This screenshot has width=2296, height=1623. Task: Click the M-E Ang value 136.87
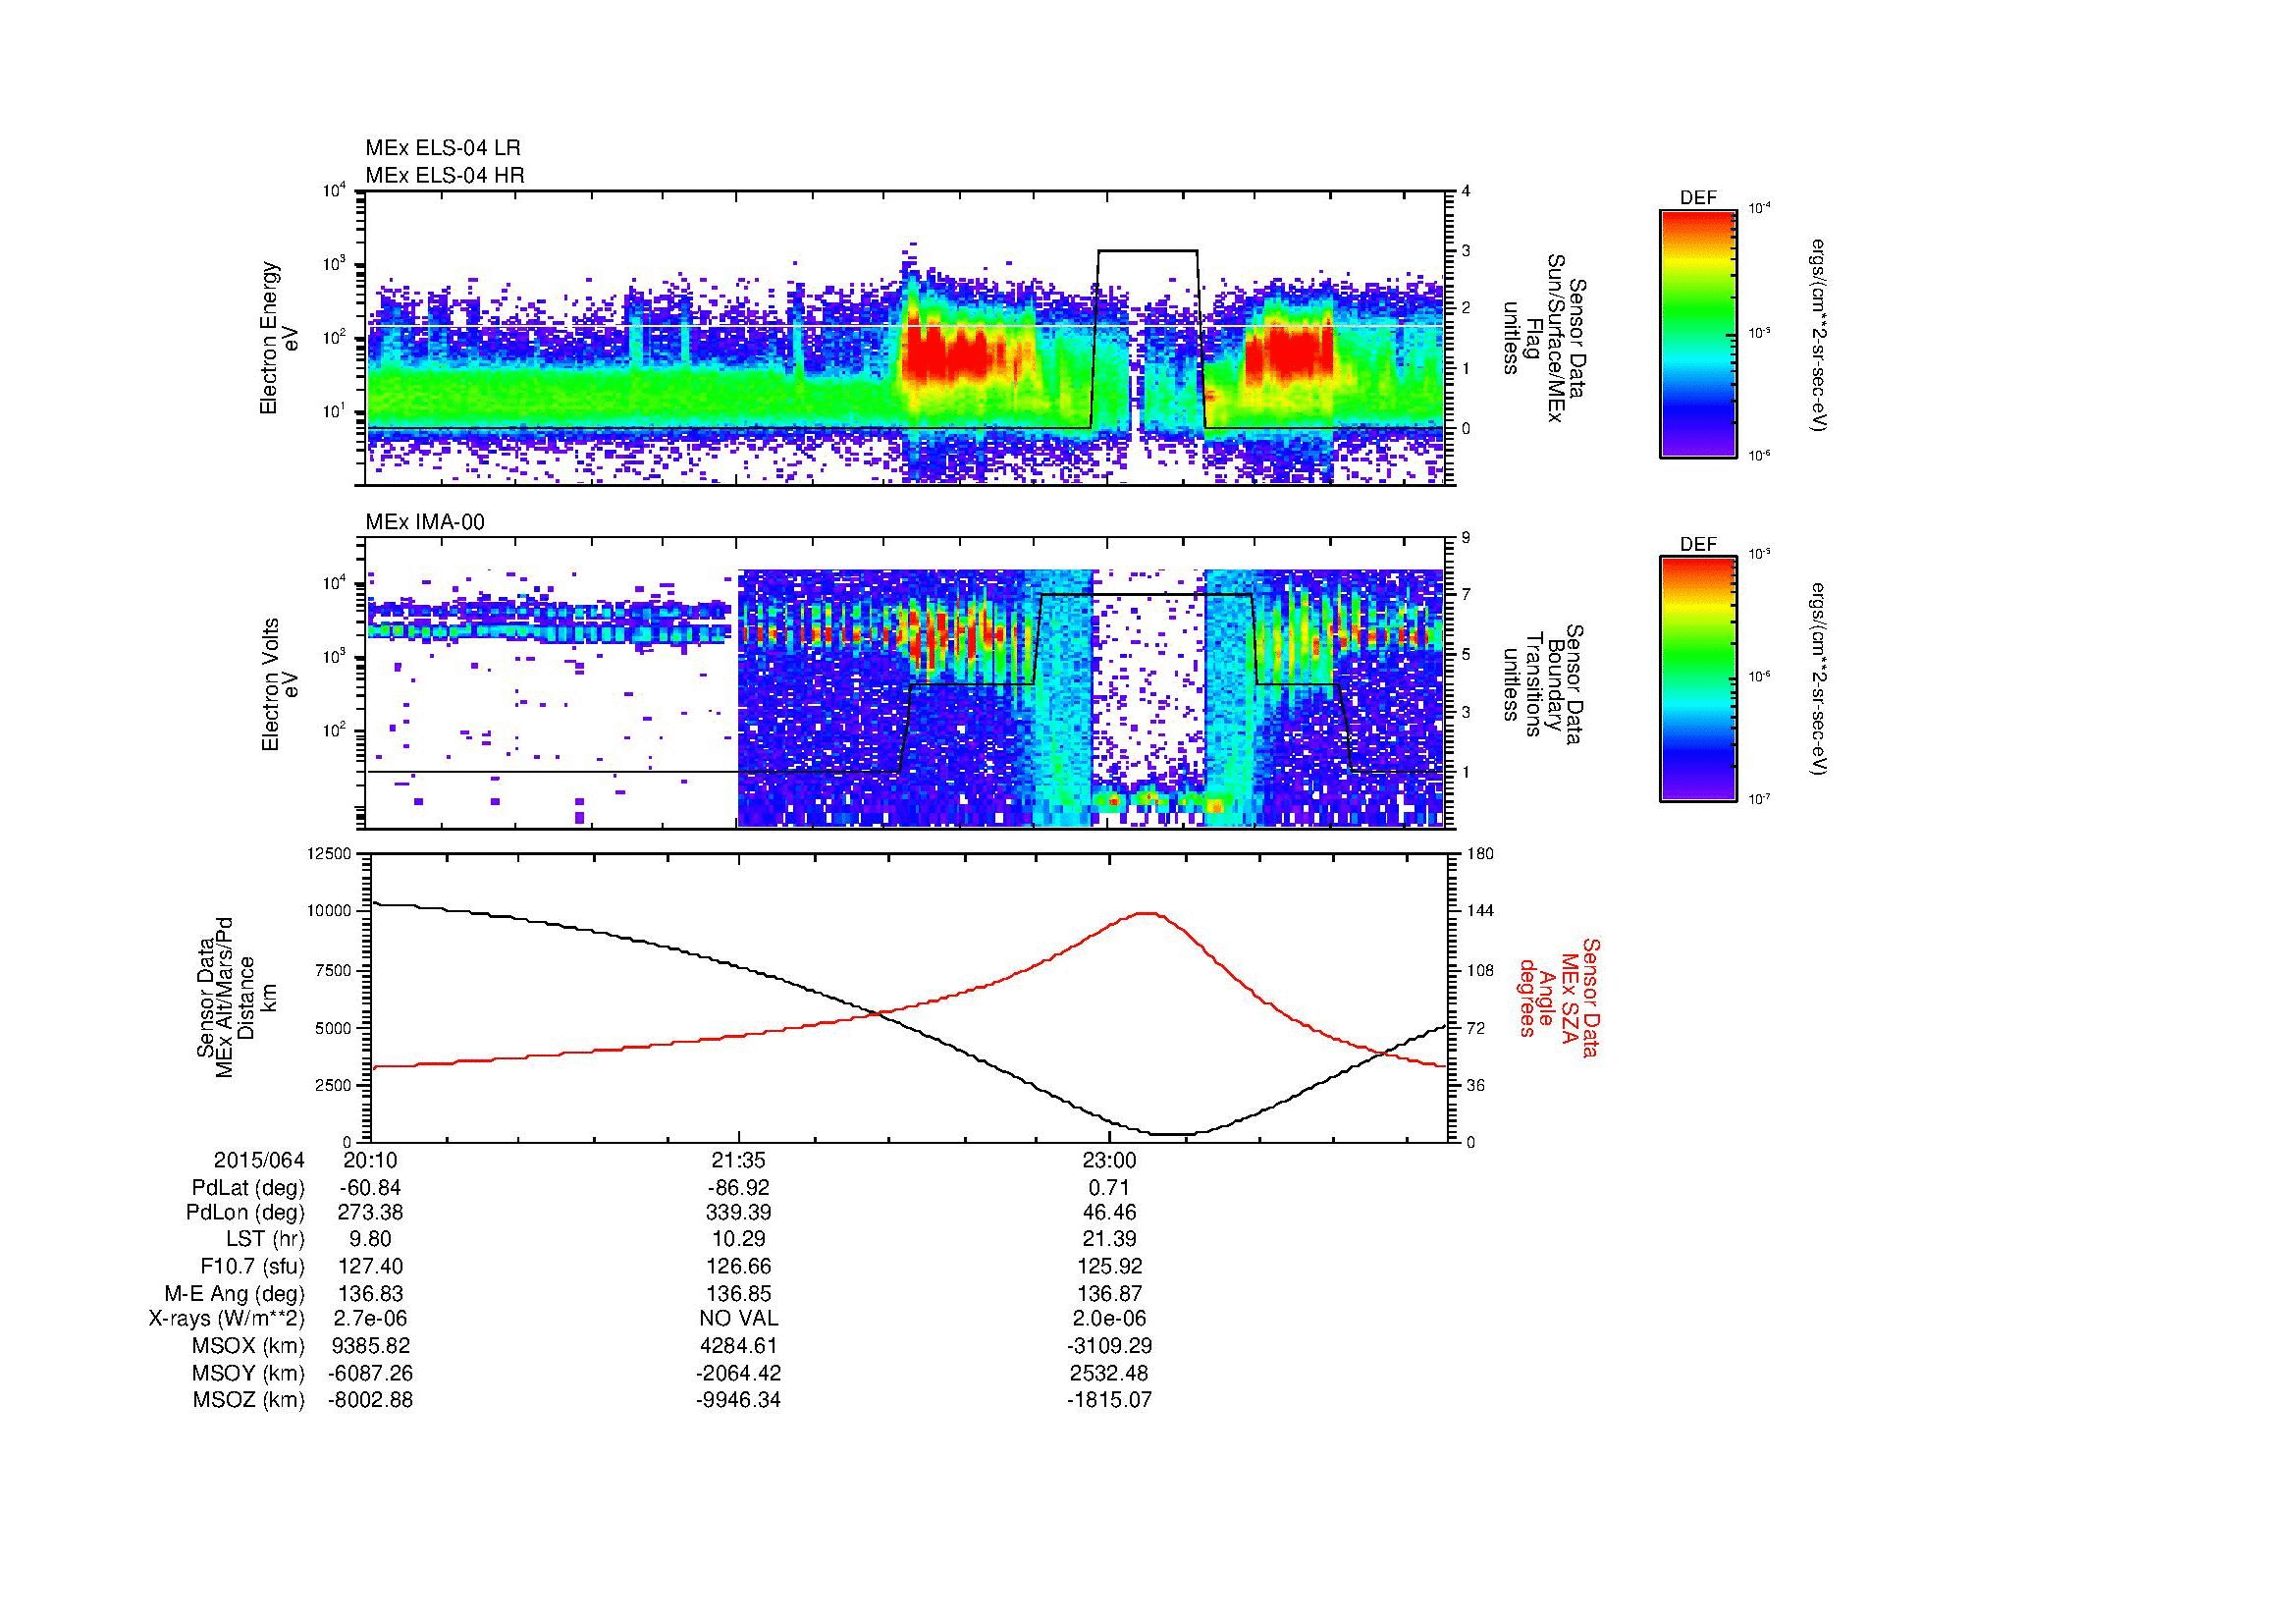tap(1109, 1293)
